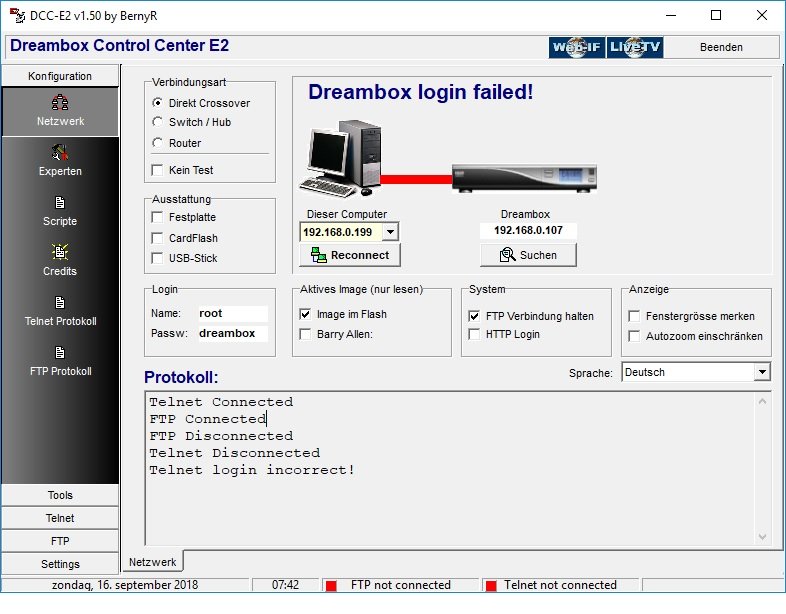Image resolution: width=786 pixels, height=614 pixels.
Task: Click the 'FTP Connected' log line
Action: click(x=208, y=419)
